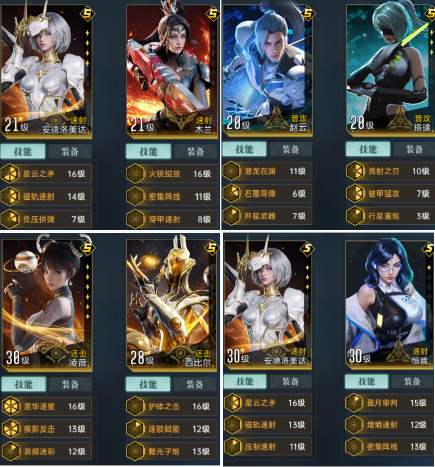This screenshot has width=435, height=467.
Task: Click the 增幅速射 12级 skill row
Action: [x=387, y=424]
